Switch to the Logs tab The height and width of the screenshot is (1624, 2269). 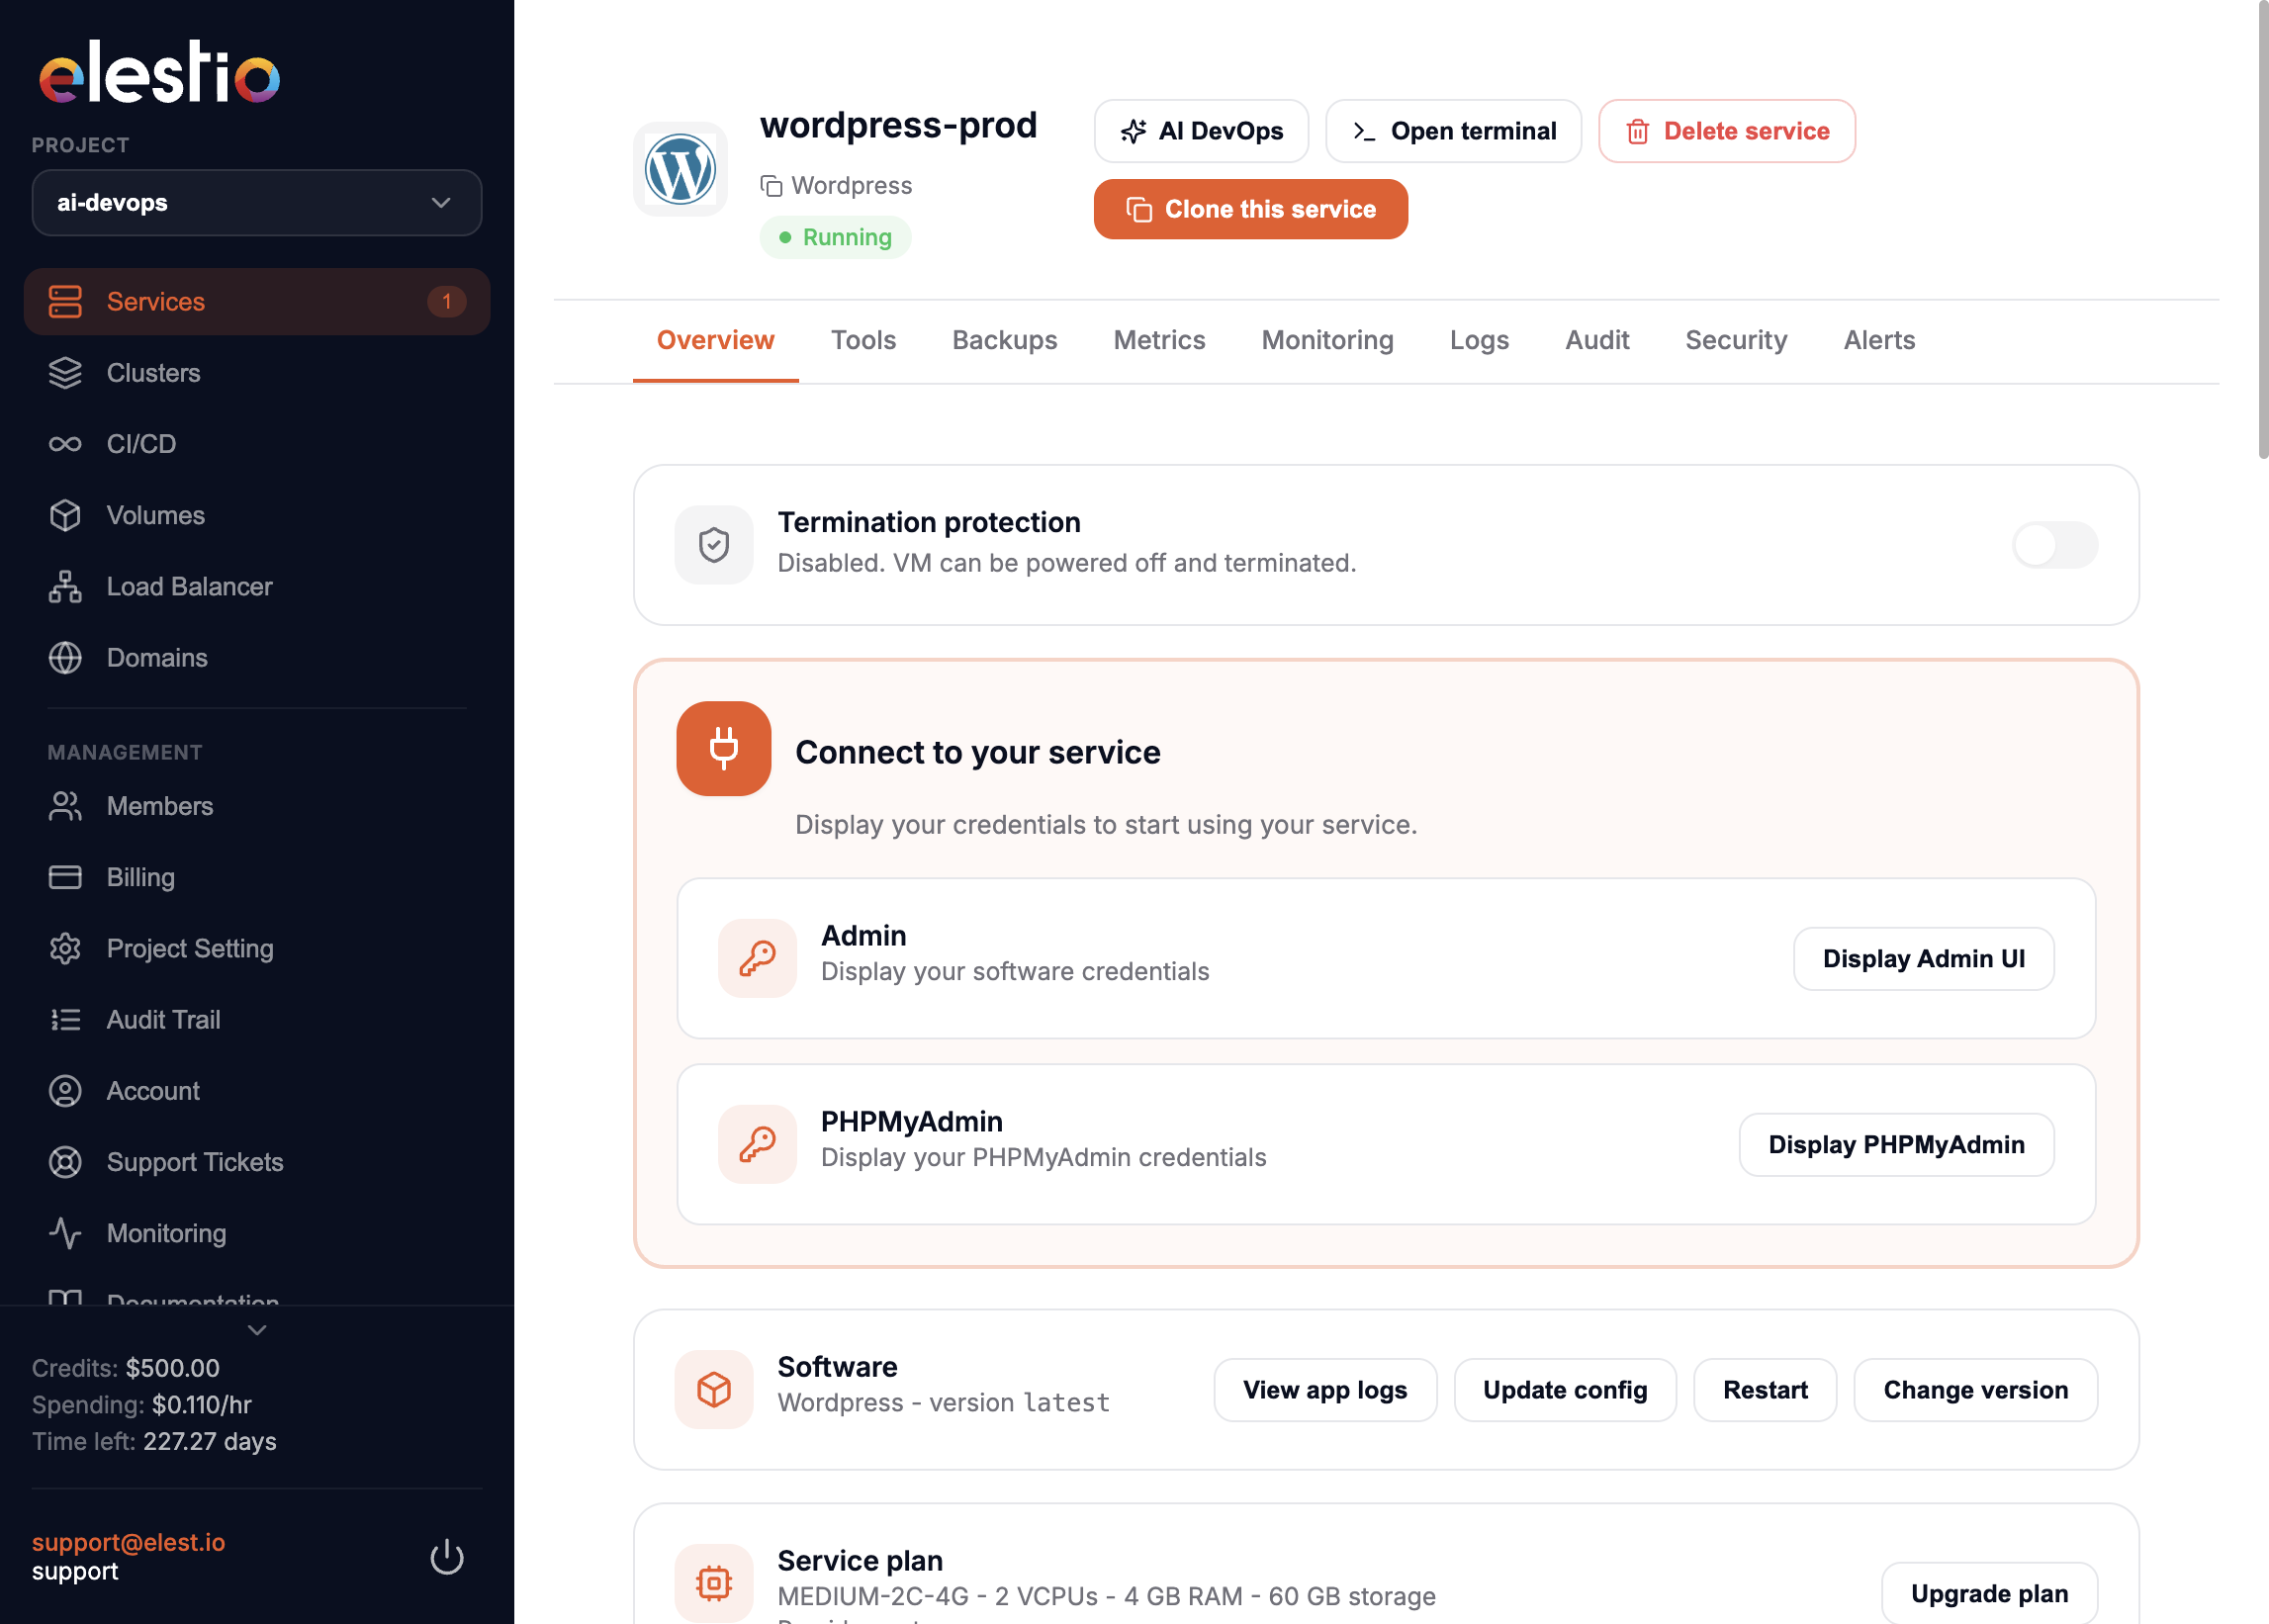(1479, 341)
